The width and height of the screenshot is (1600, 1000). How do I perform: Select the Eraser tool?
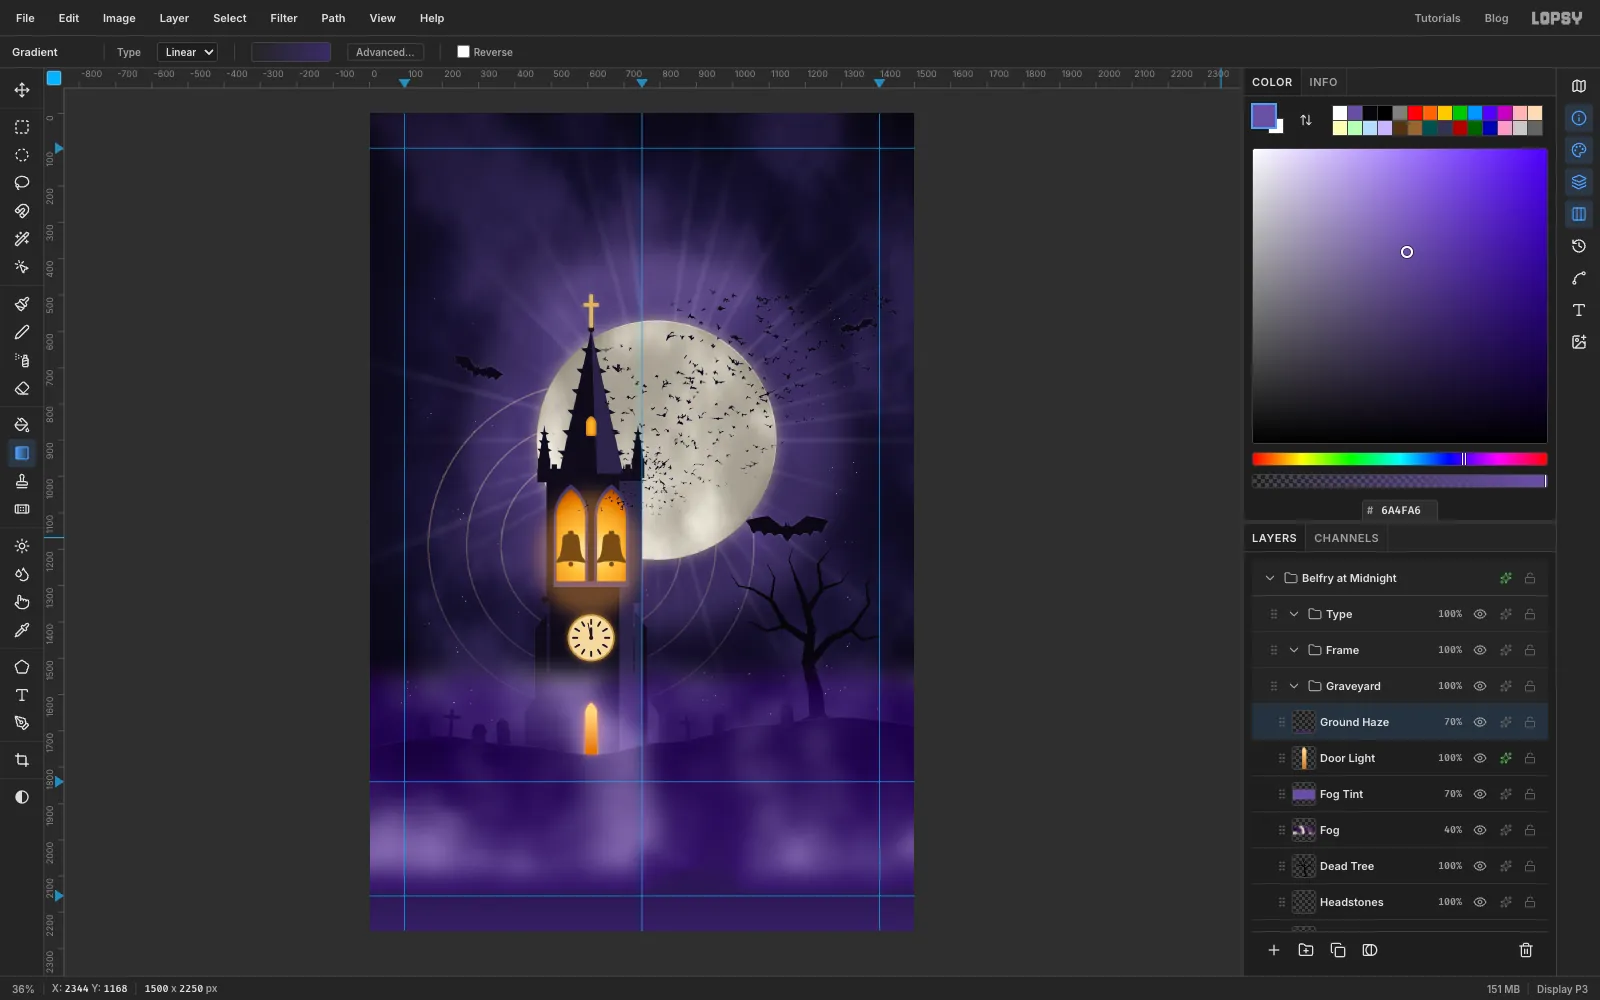21,388
